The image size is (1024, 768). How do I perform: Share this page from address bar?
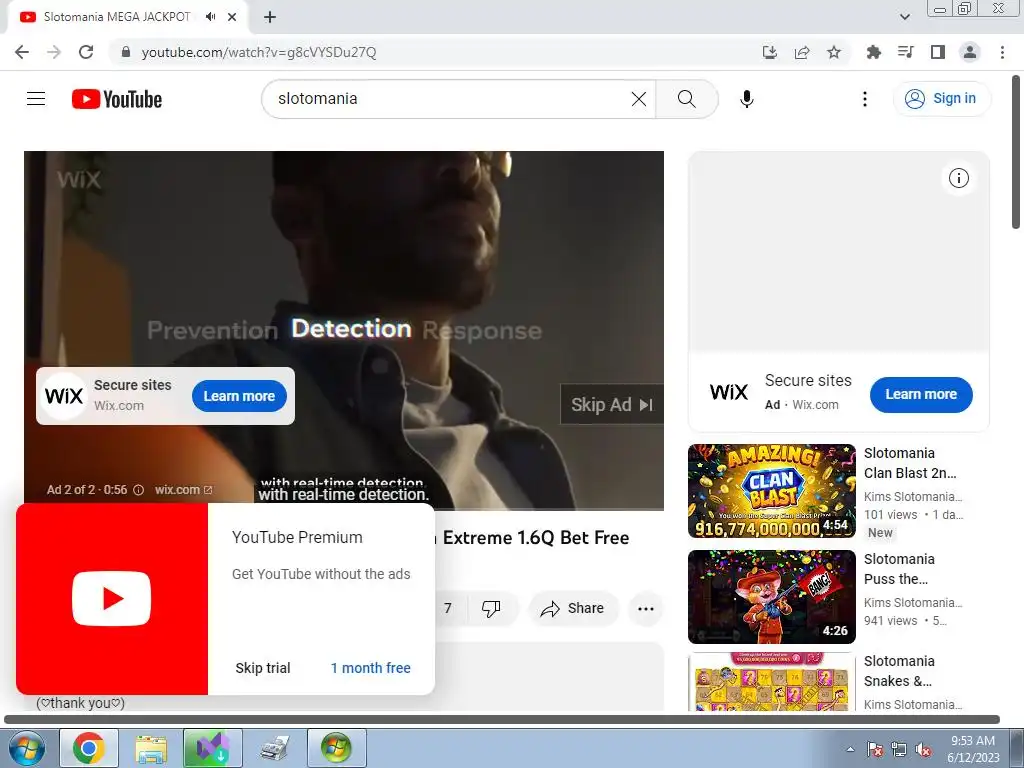pyautogui.click(x=802, y=52)
